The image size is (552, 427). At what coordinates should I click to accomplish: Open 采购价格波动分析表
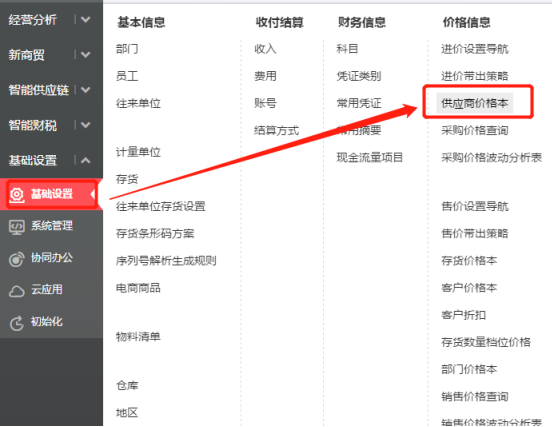[491, 157]
